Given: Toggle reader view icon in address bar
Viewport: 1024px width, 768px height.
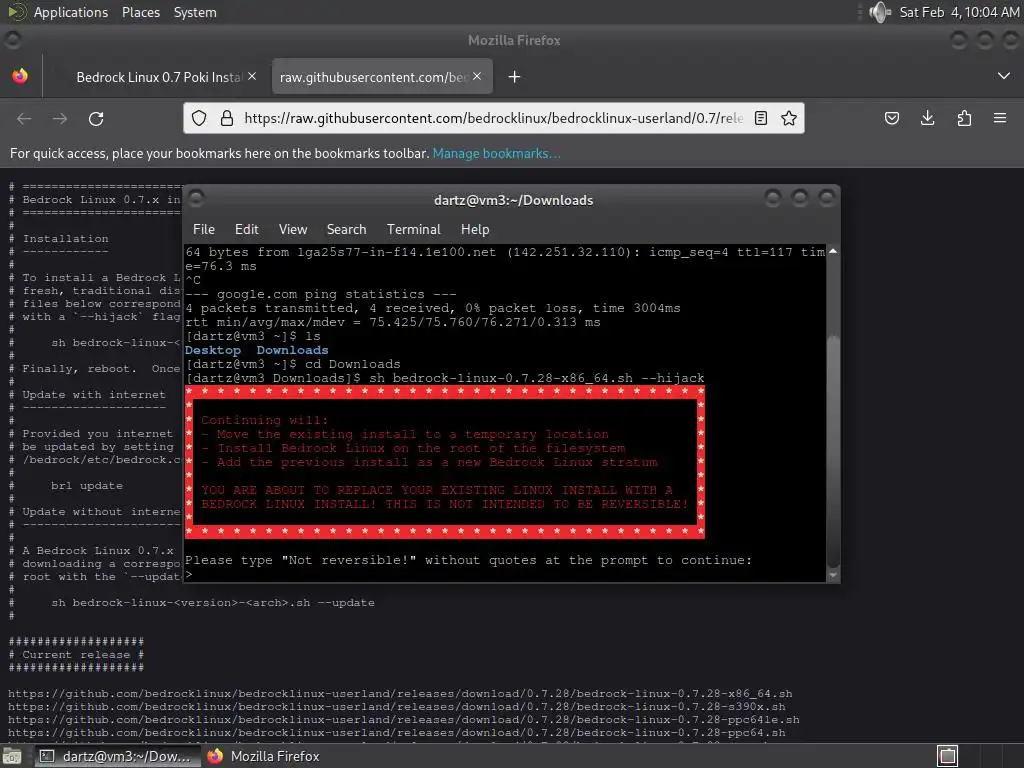Looking at the screenshot, I should (761, 118).
